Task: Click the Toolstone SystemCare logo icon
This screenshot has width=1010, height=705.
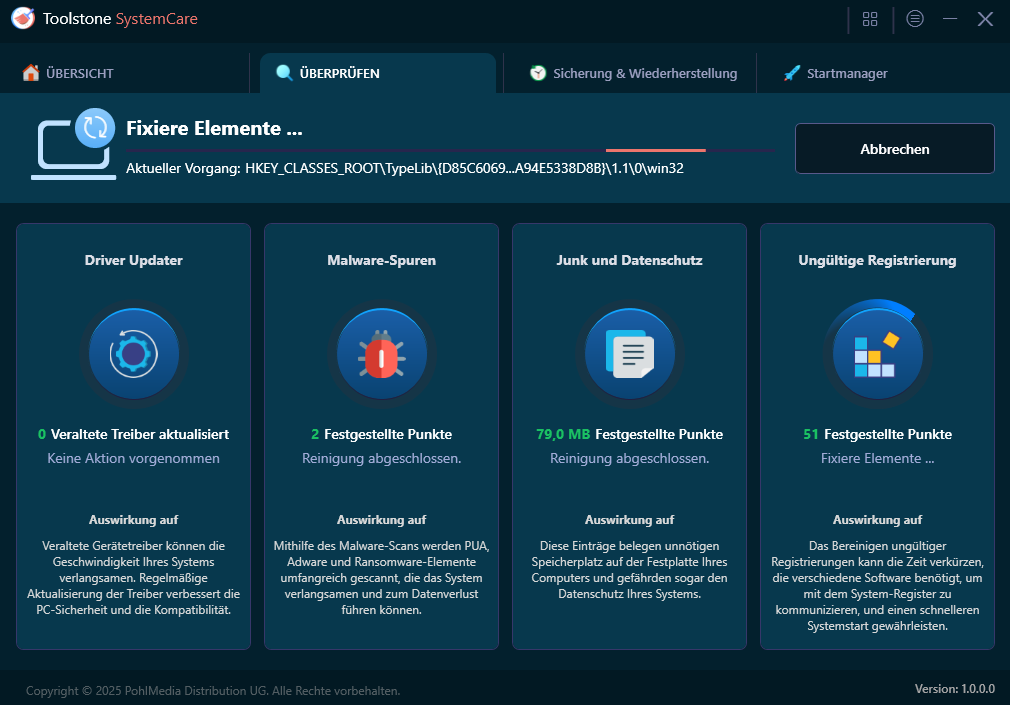Action: coord(22,19)
